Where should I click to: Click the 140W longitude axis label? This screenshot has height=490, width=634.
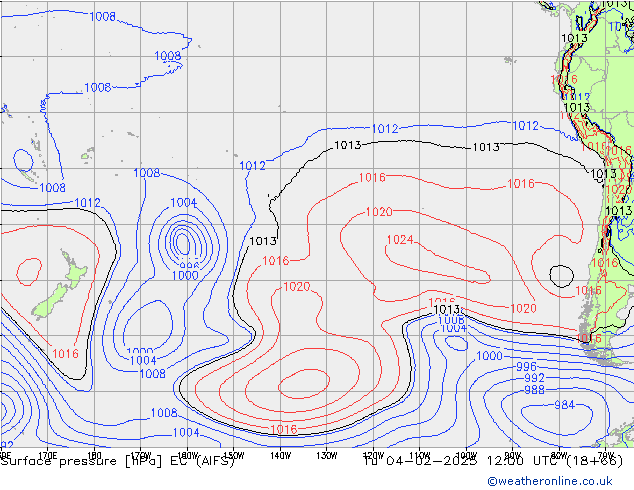click(281, 456)
